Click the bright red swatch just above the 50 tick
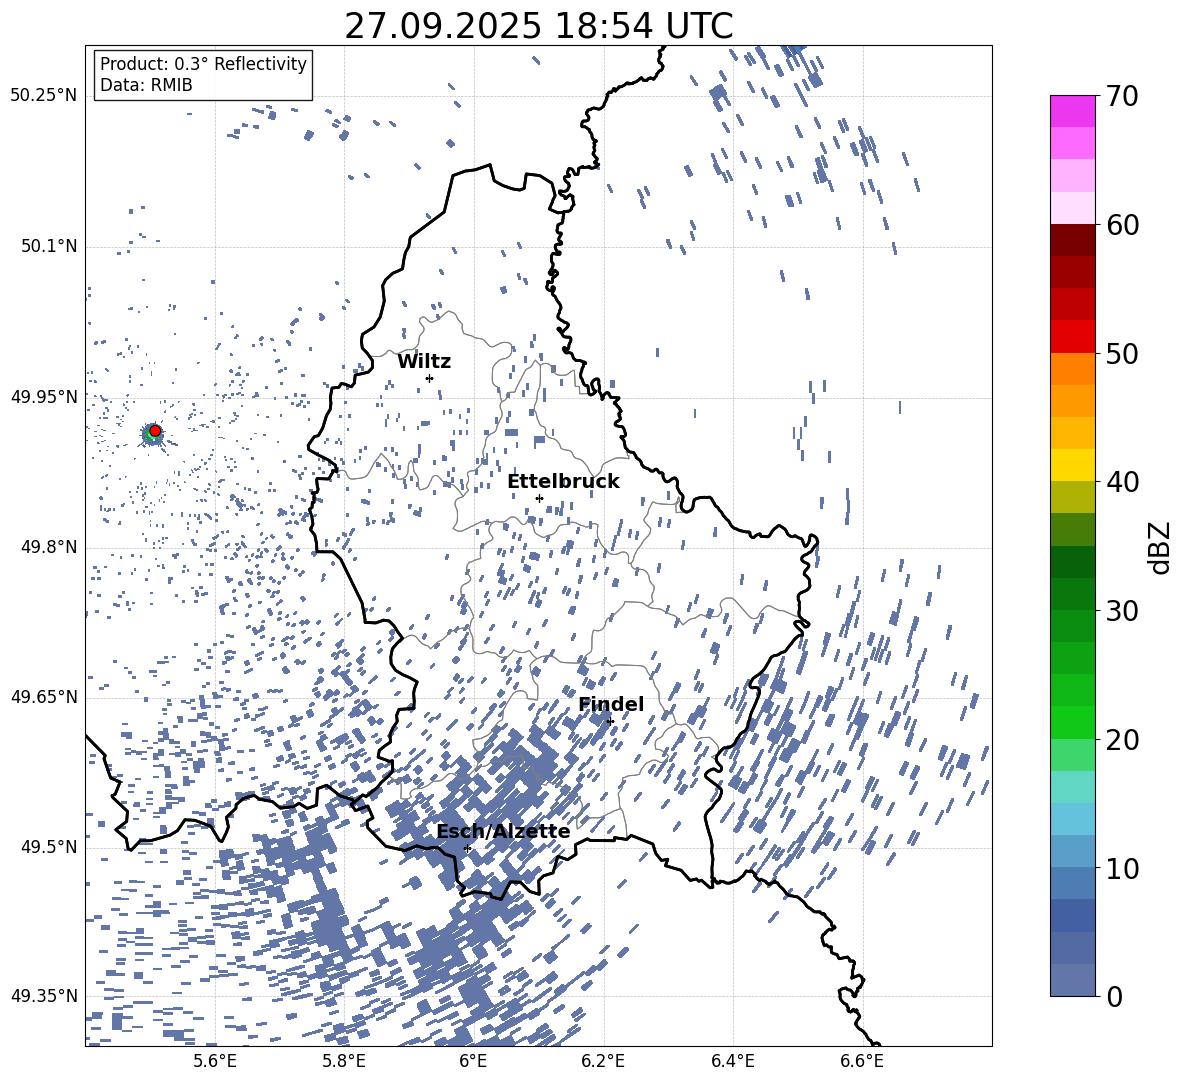Screen dimensions: 1184x1081 [1072, 337]
